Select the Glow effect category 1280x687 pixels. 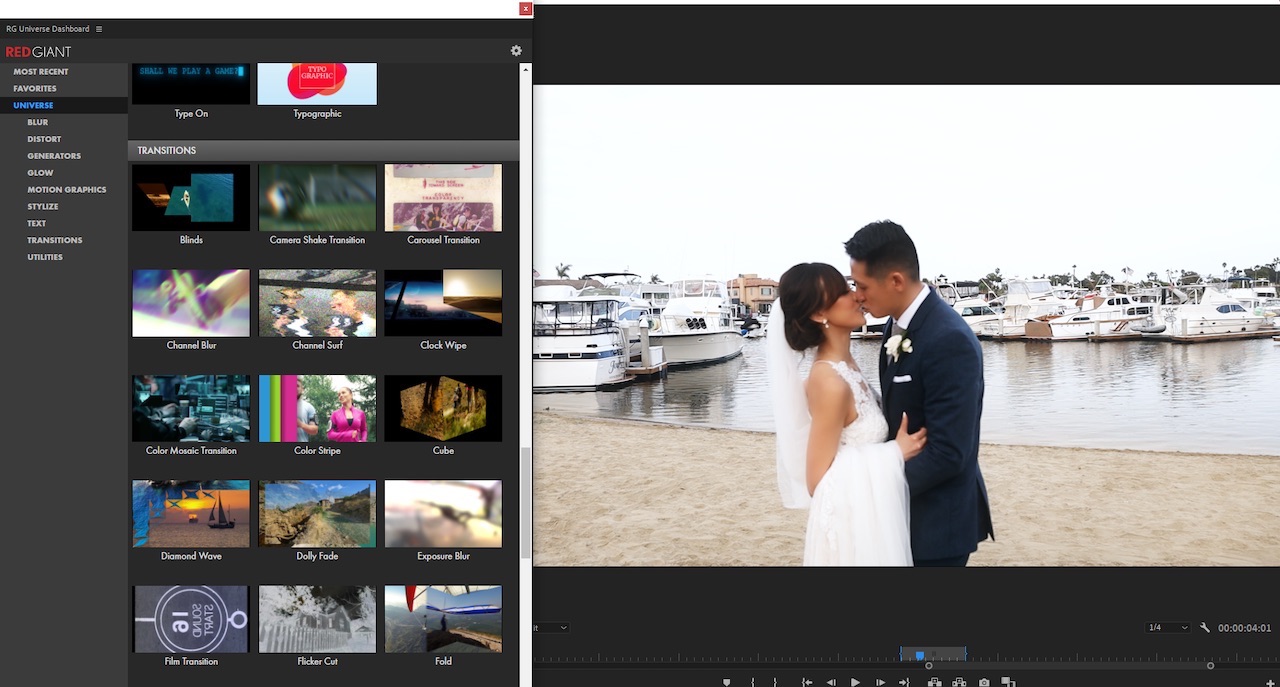(40, 172)
